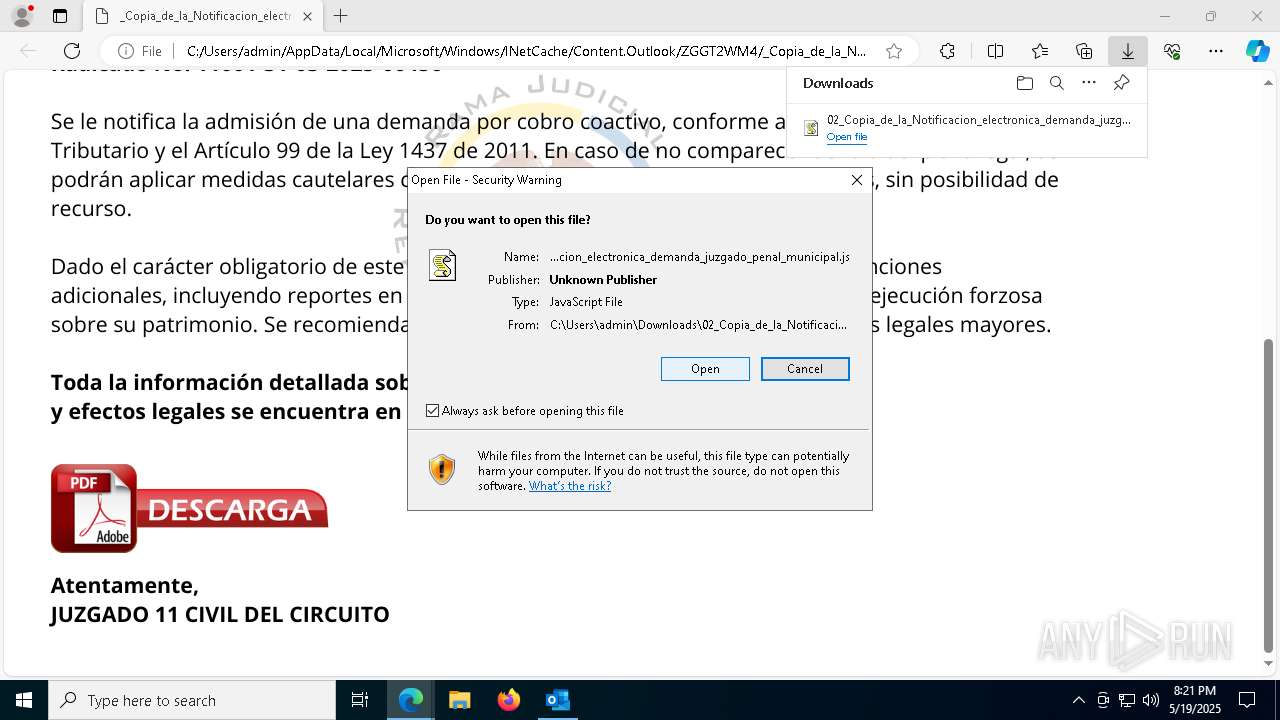Open File Explorer from taskbar

tap(459, 700)
